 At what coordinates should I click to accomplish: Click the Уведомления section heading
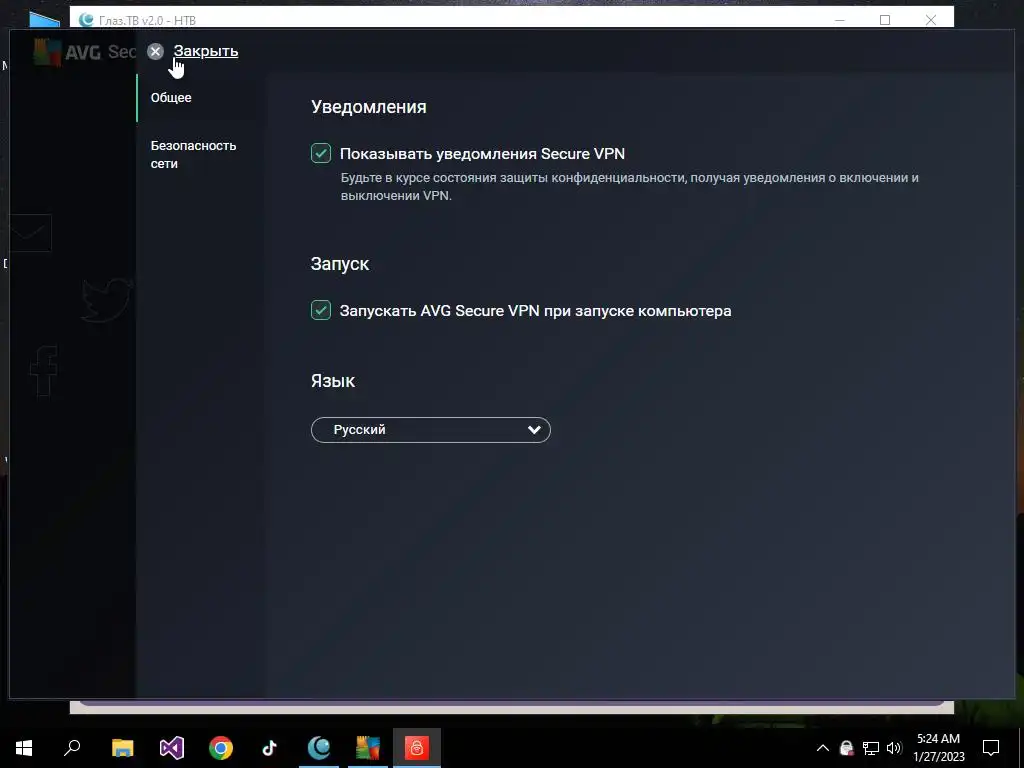tap(368, 106)
